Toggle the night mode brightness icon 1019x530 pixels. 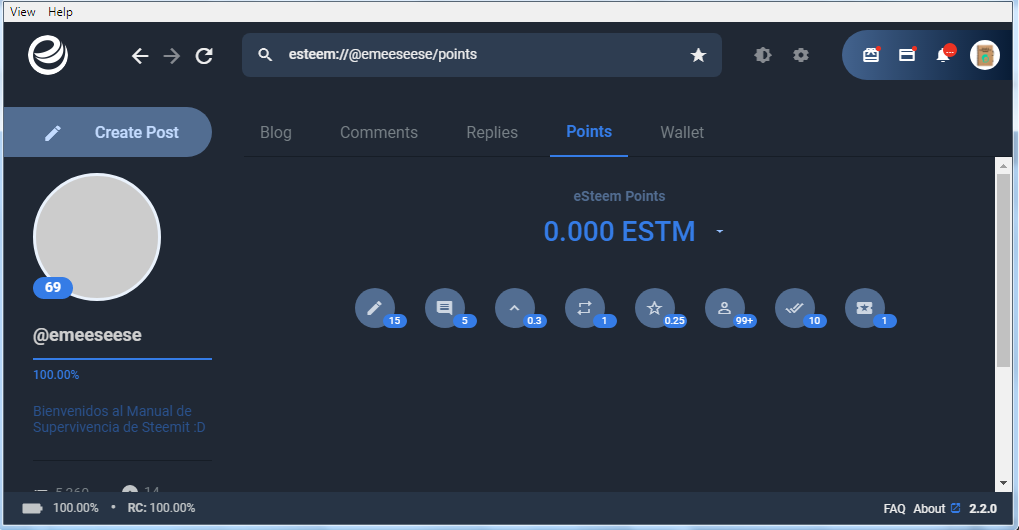[x=763, y=55]
